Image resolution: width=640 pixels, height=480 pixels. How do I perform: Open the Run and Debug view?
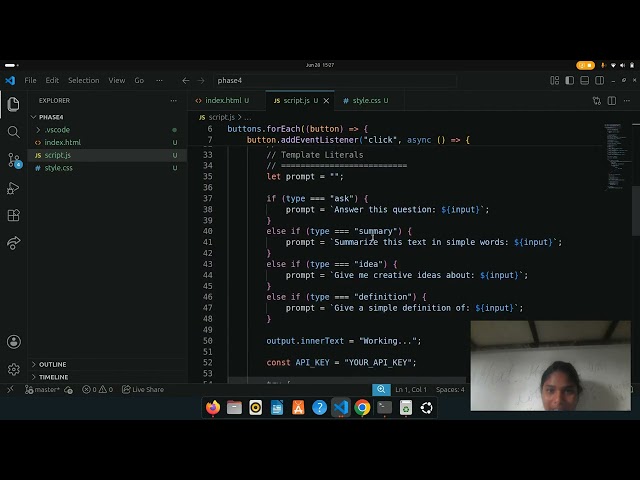tap(13, 188)
